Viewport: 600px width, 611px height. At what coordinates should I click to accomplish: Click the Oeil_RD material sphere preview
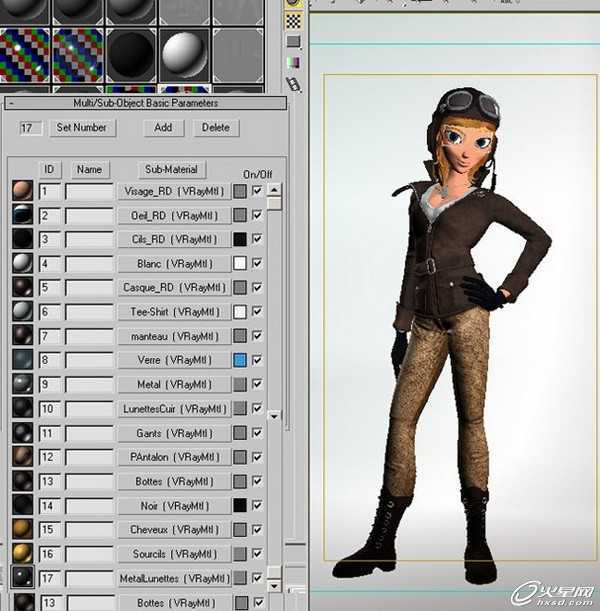(23, 215)
